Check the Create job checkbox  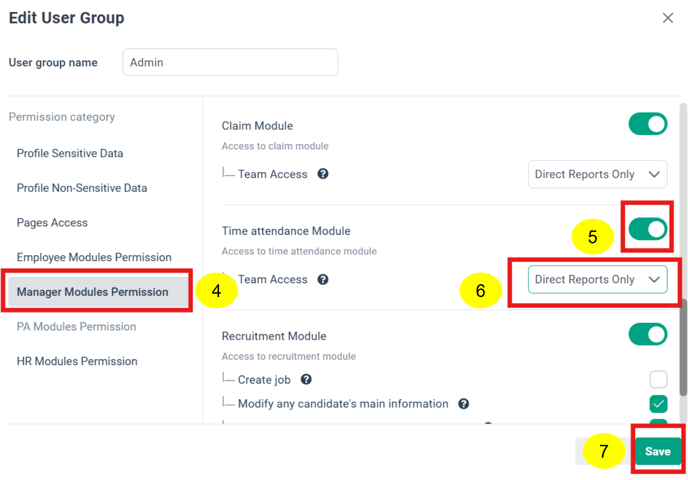658,380
